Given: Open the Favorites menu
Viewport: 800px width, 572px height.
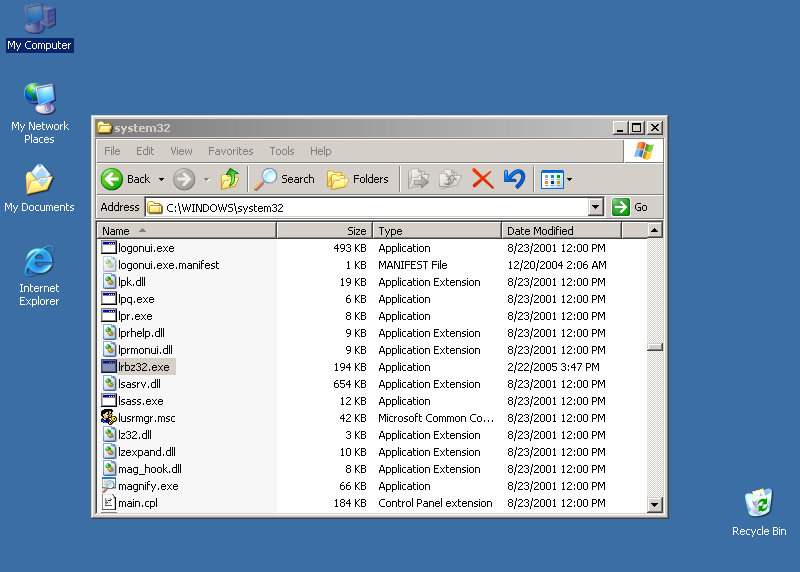Looking at the screenshot, I should coord(230,151).
